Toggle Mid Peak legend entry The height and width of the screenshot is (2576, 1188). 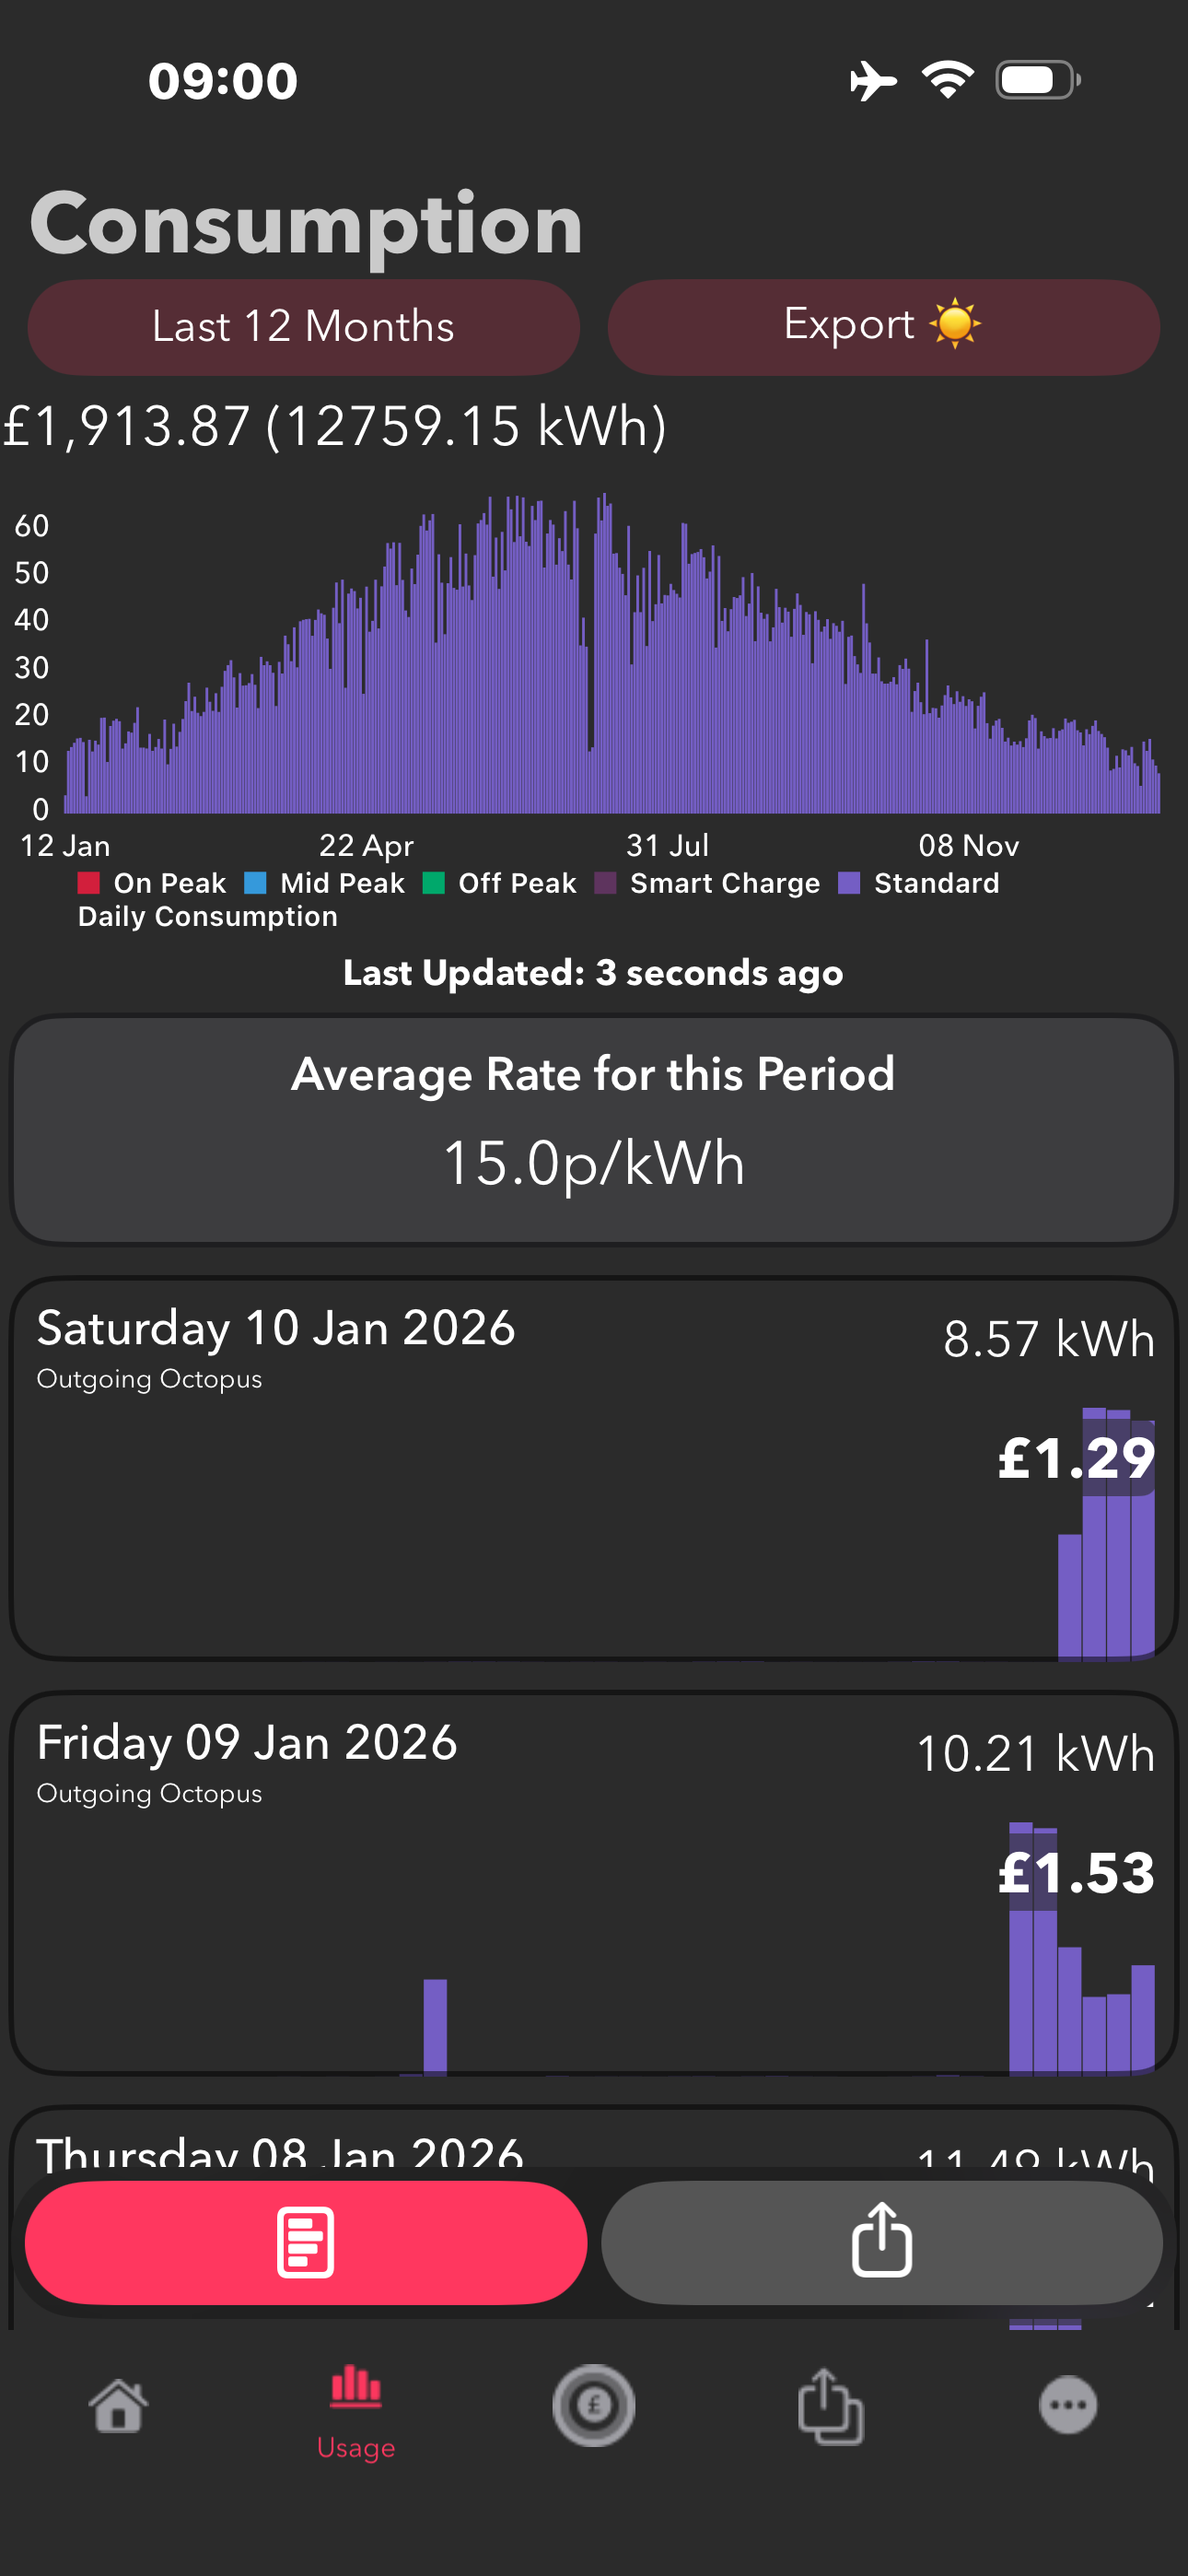[x=324, y=883]
